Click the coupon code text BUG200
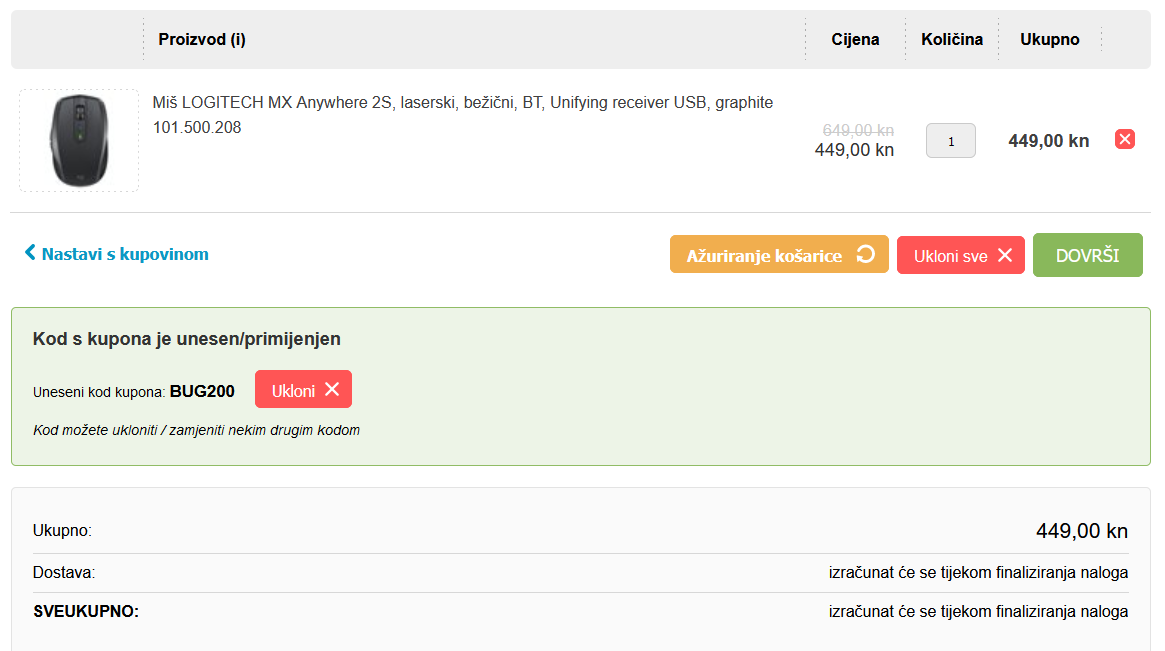This screenshot has width=1165, height=651. coord(202,392)
